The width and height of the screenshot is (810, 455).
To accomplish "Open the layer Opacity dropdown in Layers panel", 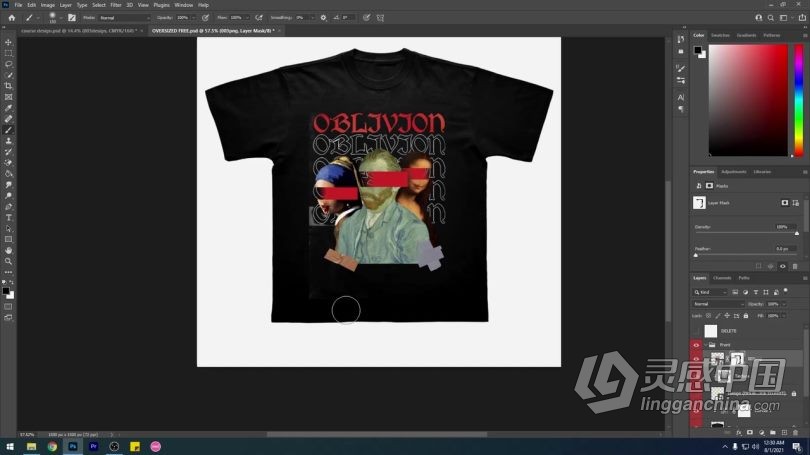I will (784, 304).
